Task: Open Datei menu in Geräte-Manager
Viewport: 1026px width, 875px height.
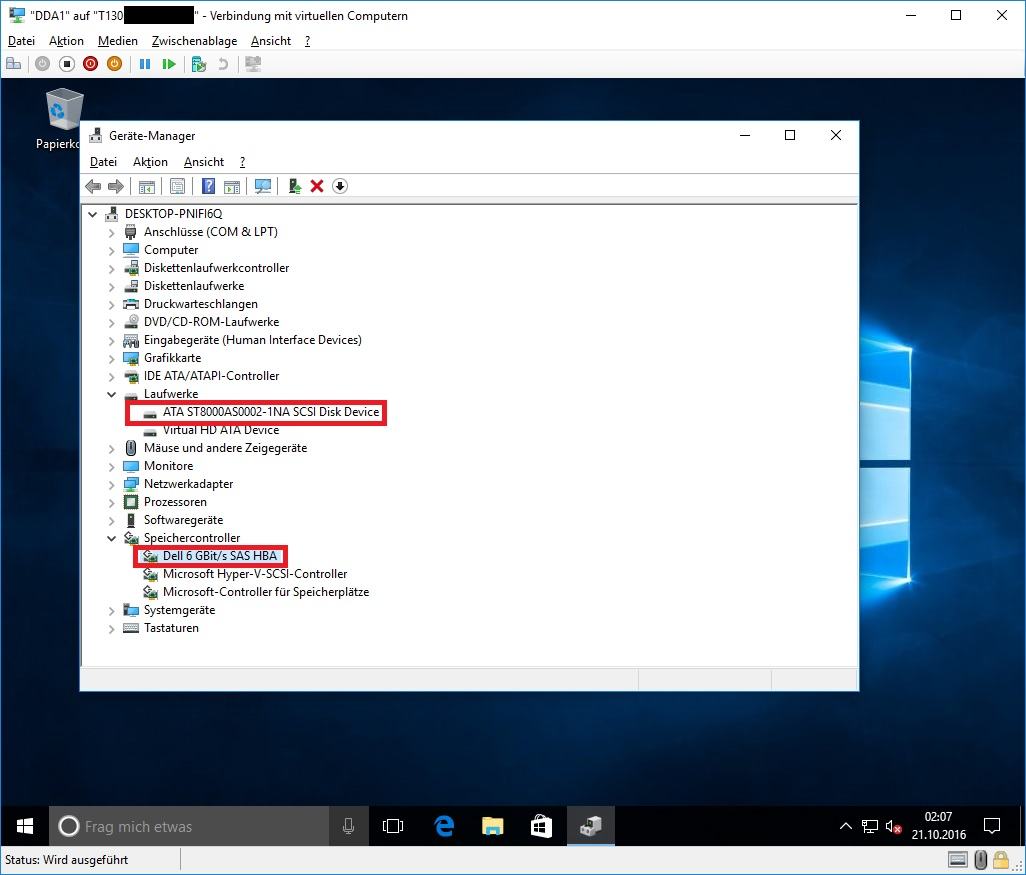Action: pyautogui.click(x=103, y=162)
